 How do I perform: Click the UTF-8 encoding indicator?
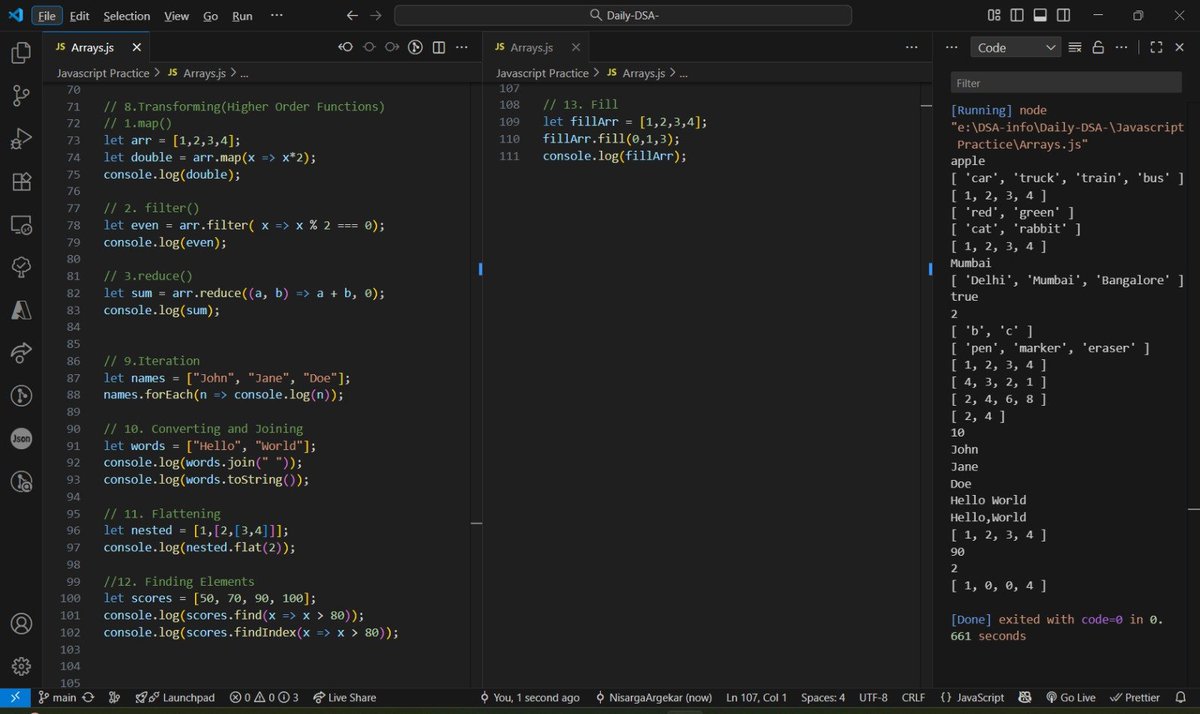tap(872, 697)
